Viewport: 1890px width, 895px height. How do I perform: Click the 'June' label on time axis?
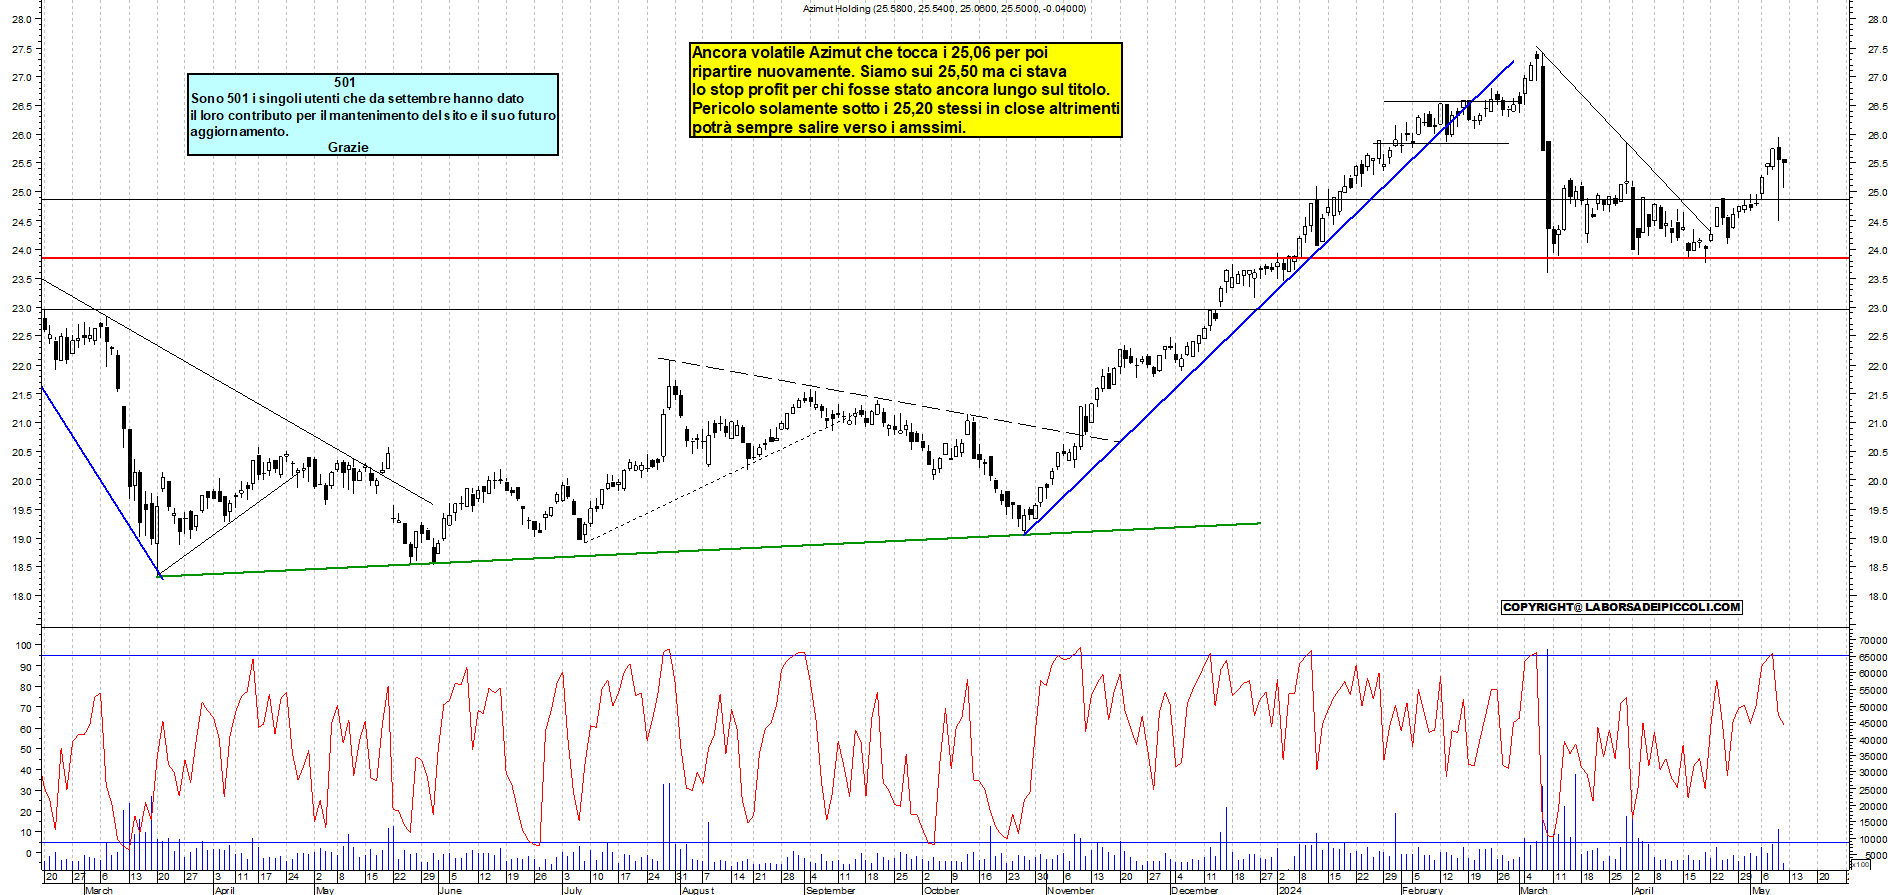450,890
